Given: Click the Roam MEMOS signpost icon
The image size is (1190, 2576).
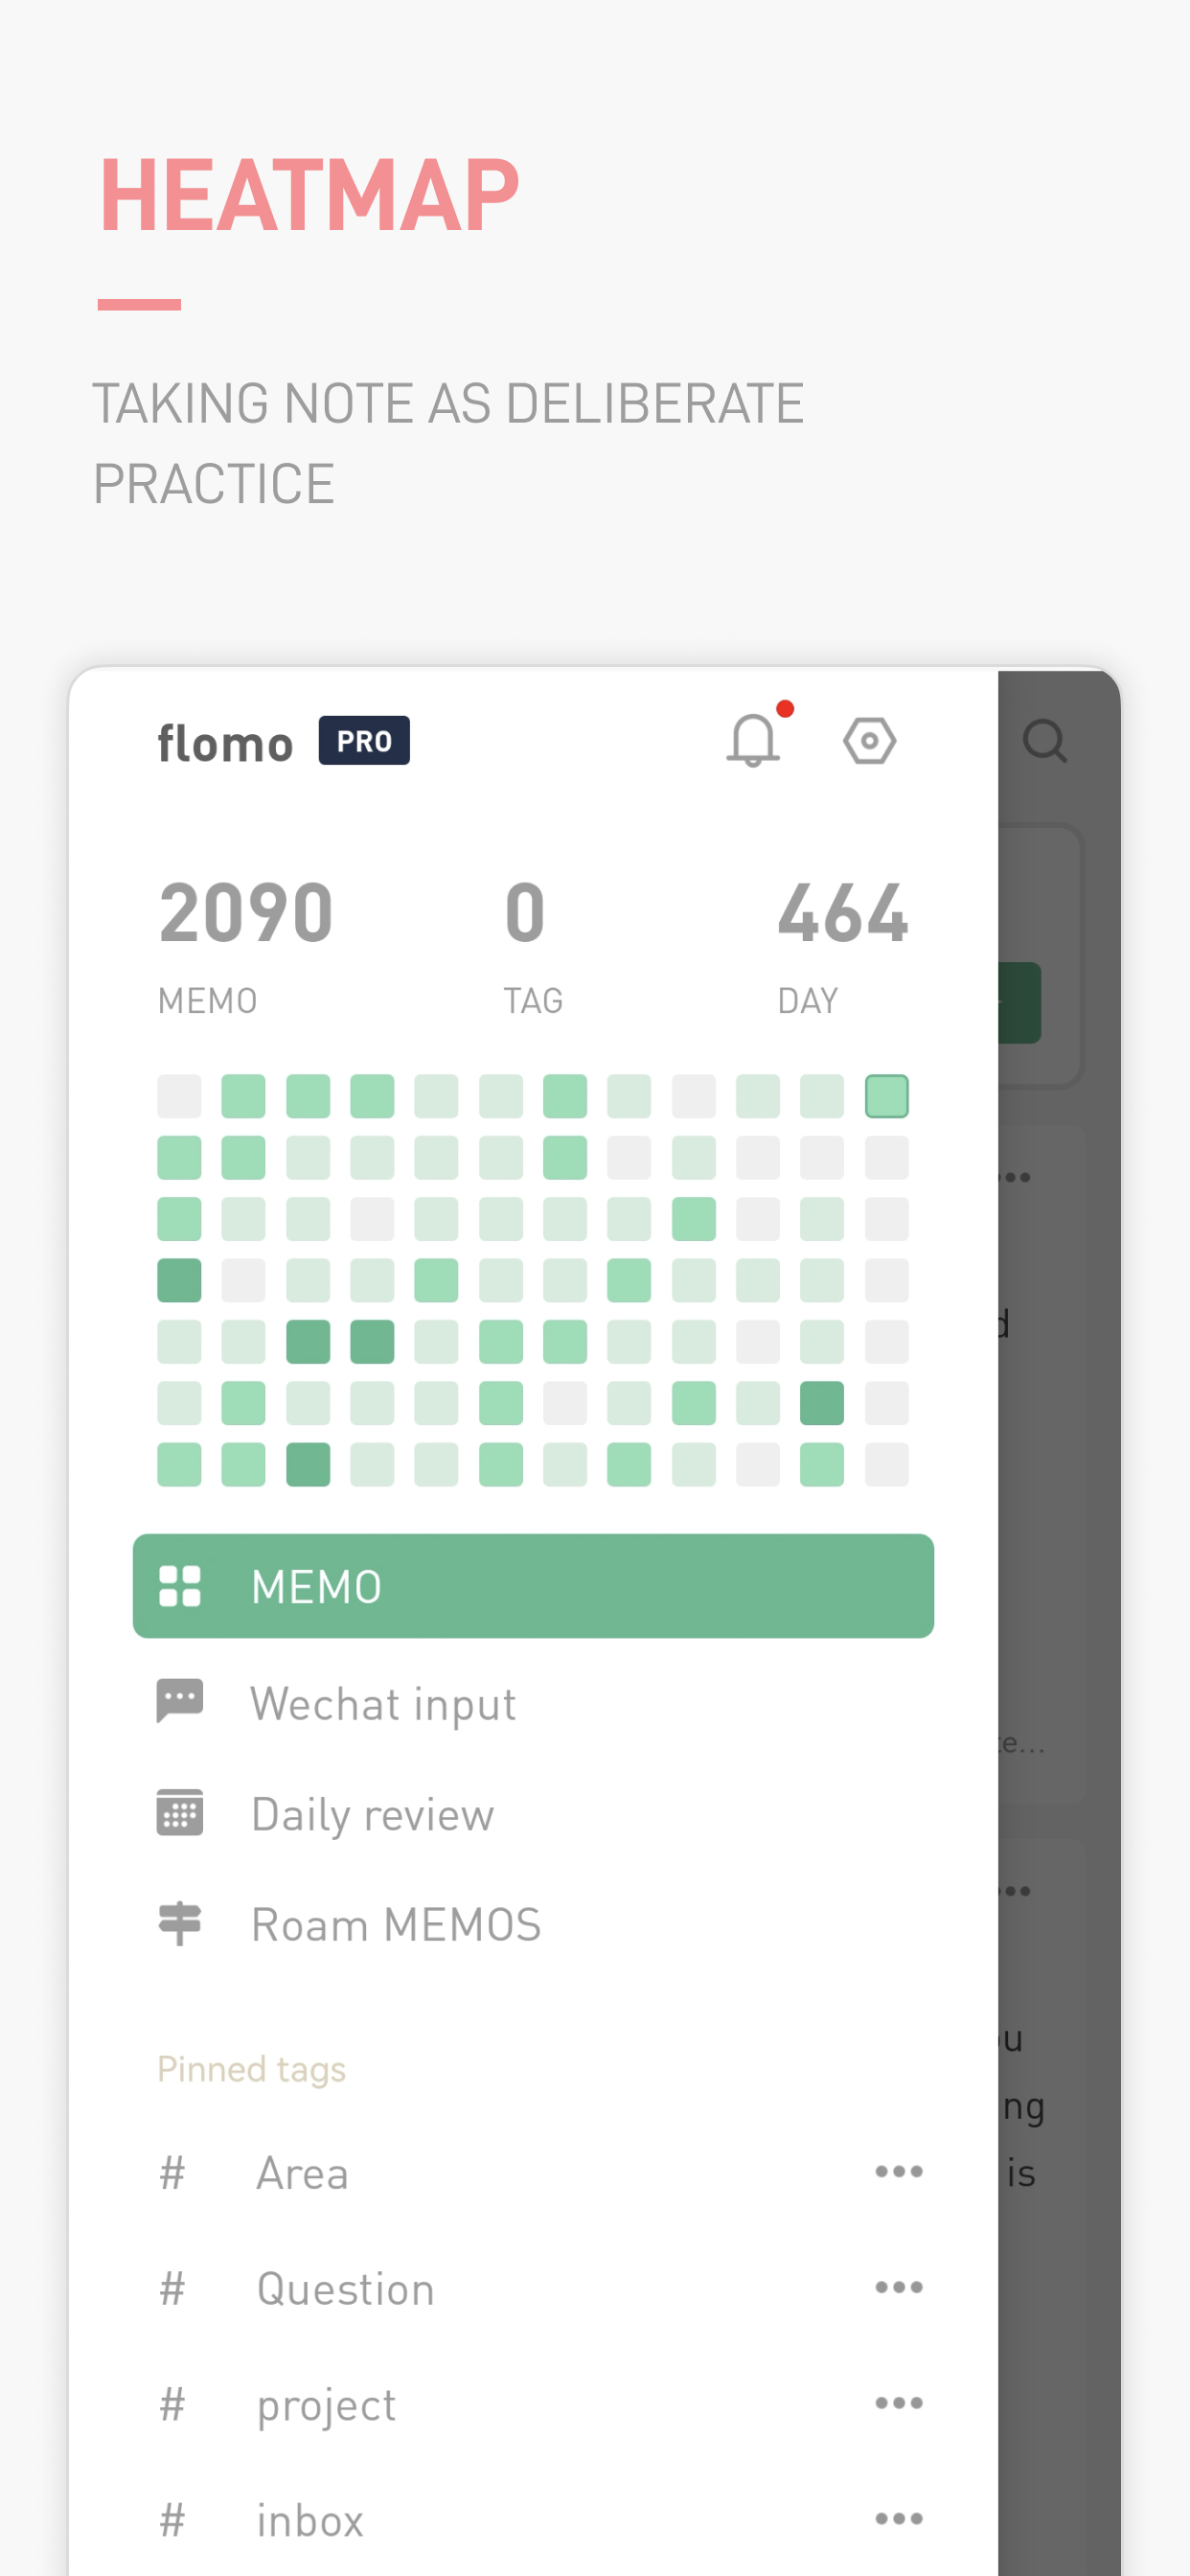Looking at the screenshot, I should click(180, 1923).
